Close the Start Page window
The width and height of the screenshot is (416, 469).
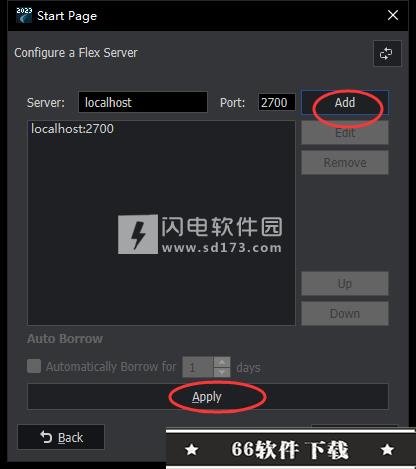393,15
